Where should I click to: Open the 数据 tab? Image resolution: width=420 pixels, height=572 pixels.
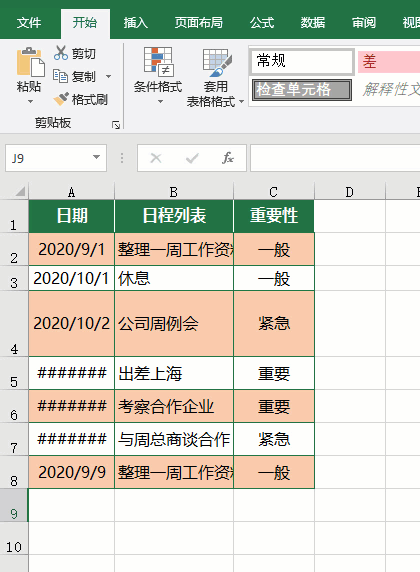click(313, 23)
